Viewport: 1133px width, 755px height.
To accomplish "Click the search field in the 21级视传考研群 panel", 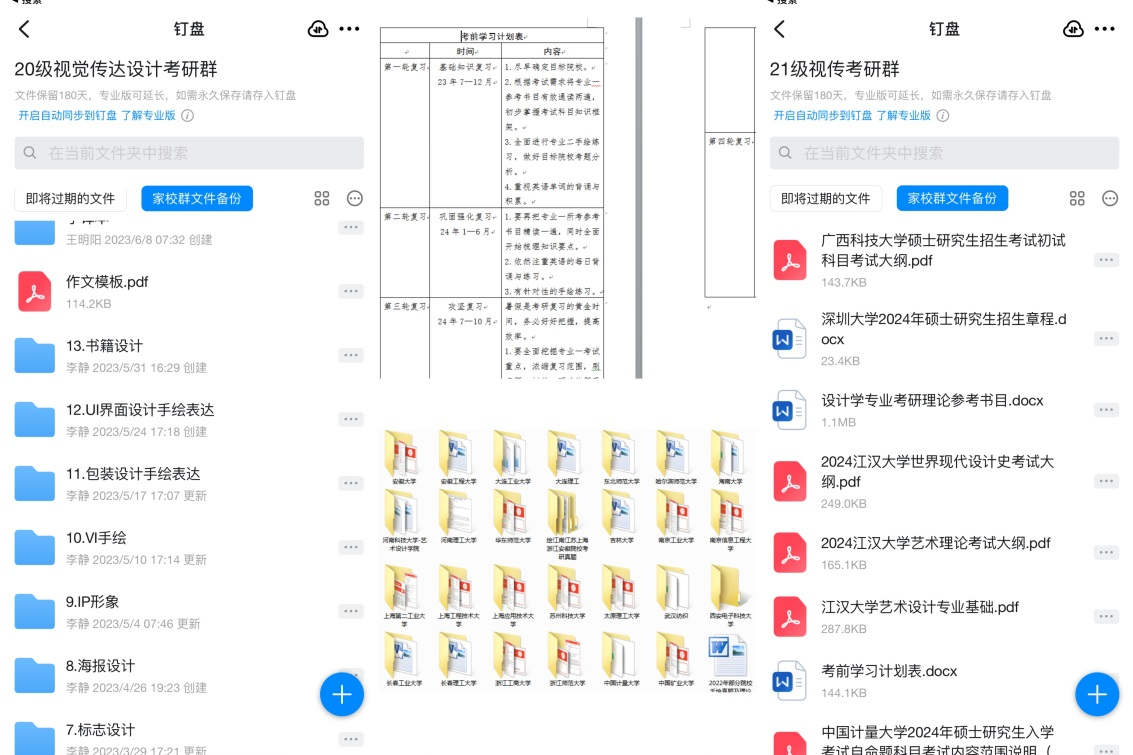I will tap(944, 153).
